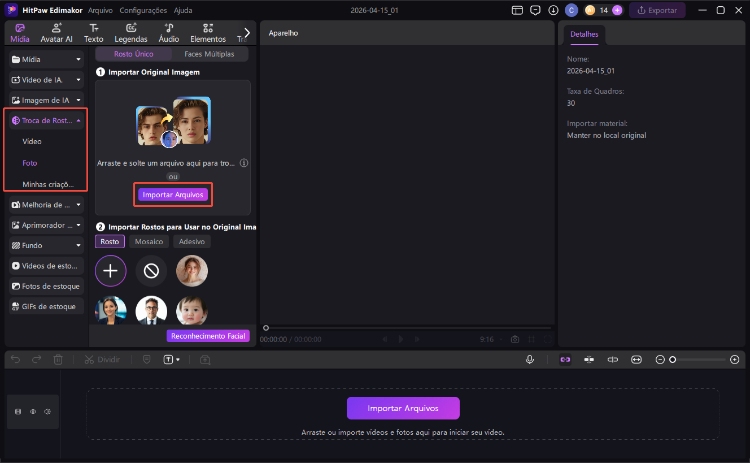Click the timeline zoom slider

[698, 359]
